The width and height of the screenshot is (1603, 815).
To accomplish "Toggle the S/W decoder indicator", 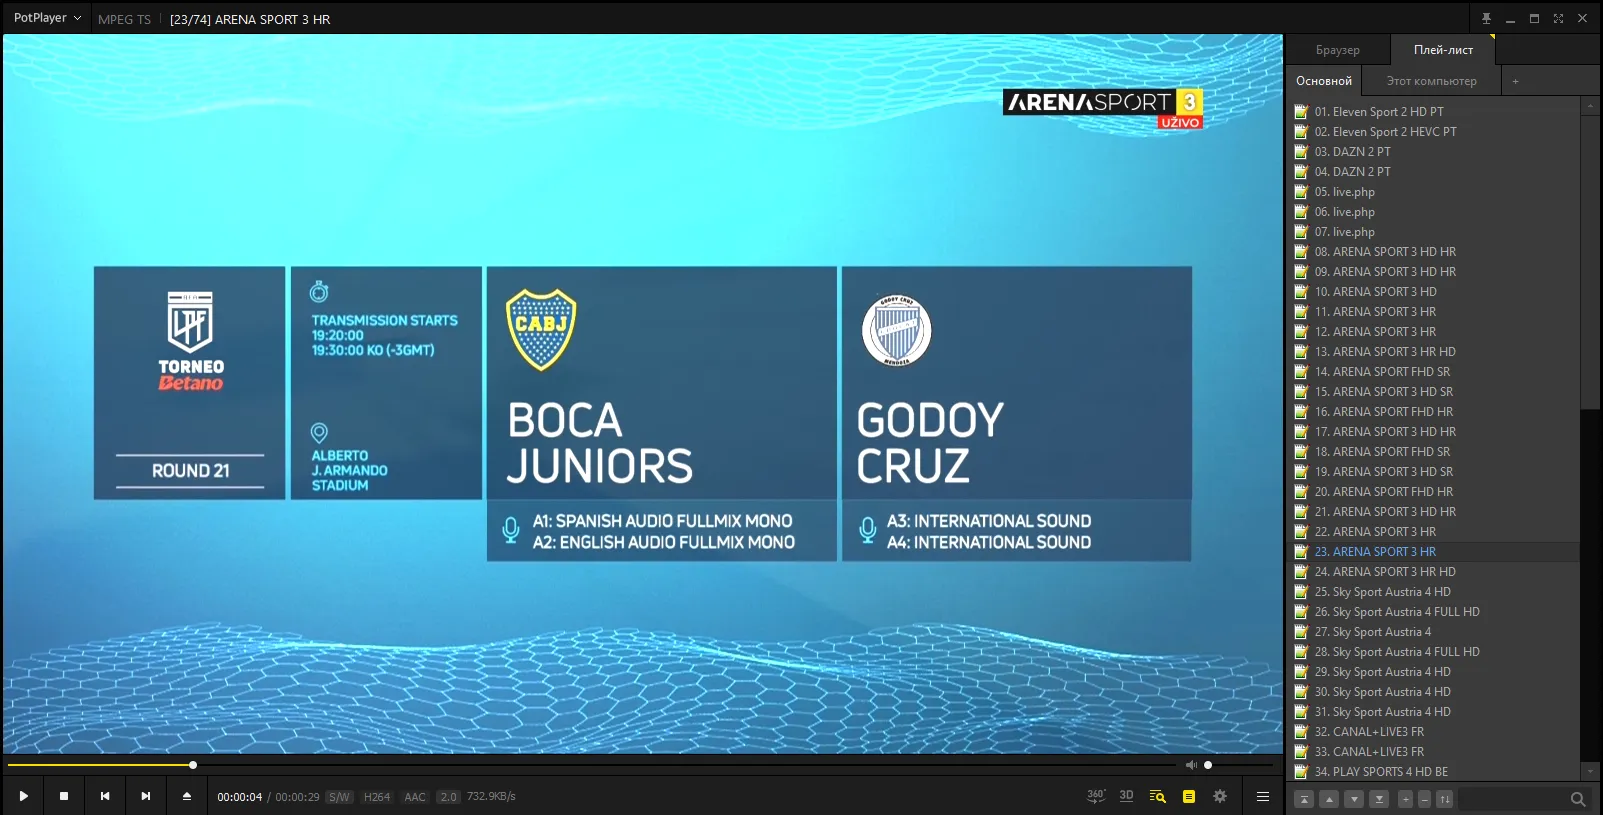I will click(x=339, y=797).
